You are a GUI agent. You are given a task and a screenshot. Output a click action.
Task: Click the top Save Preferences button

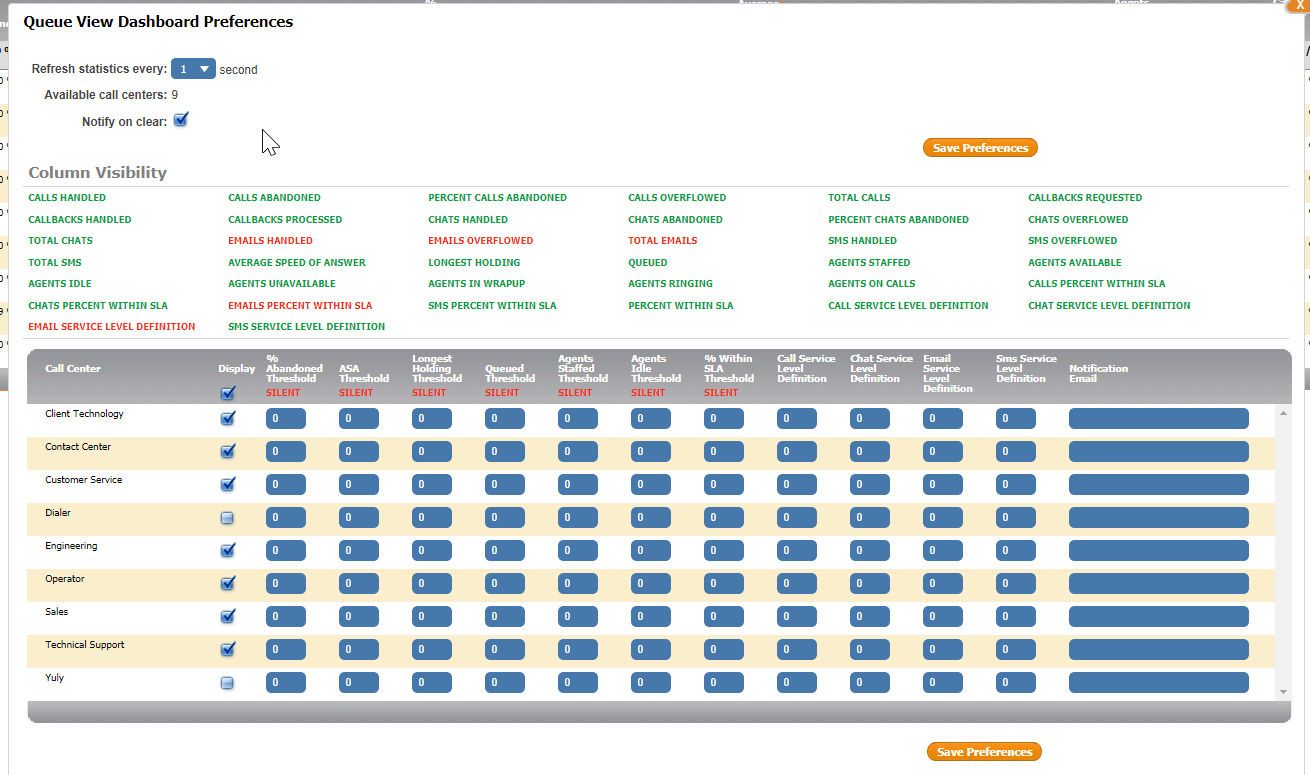tap(980, 148)
